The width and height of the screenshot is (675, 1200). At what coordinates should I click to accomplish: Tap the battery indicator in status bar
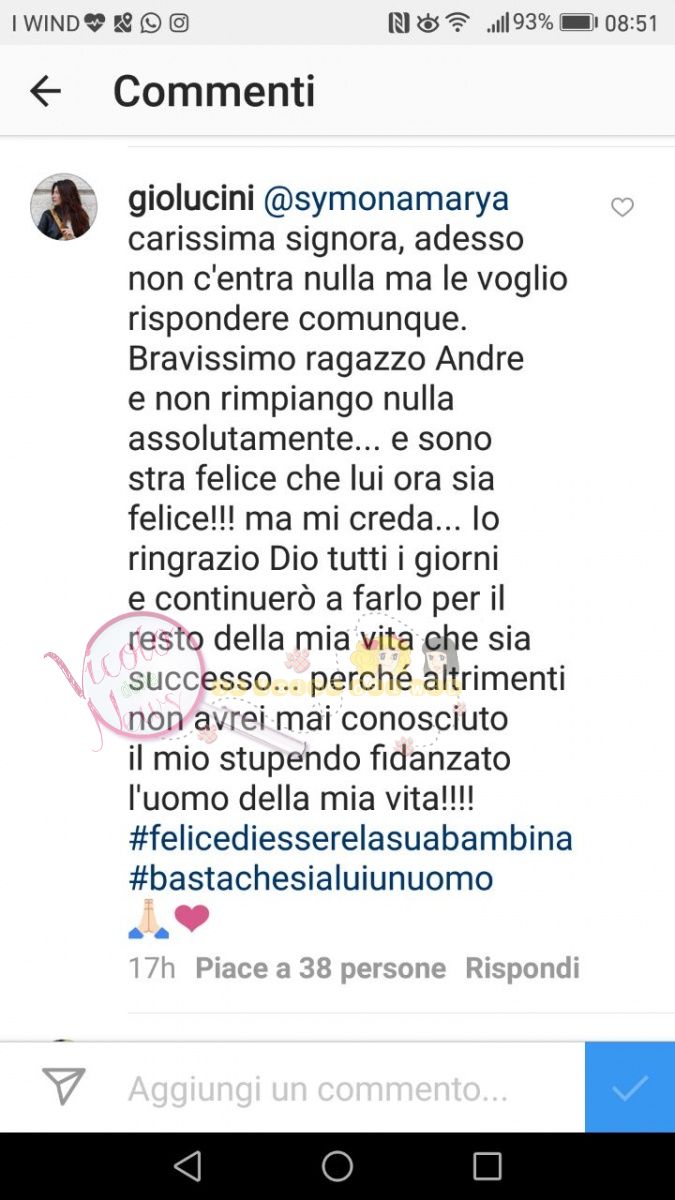tap(579, 22)
